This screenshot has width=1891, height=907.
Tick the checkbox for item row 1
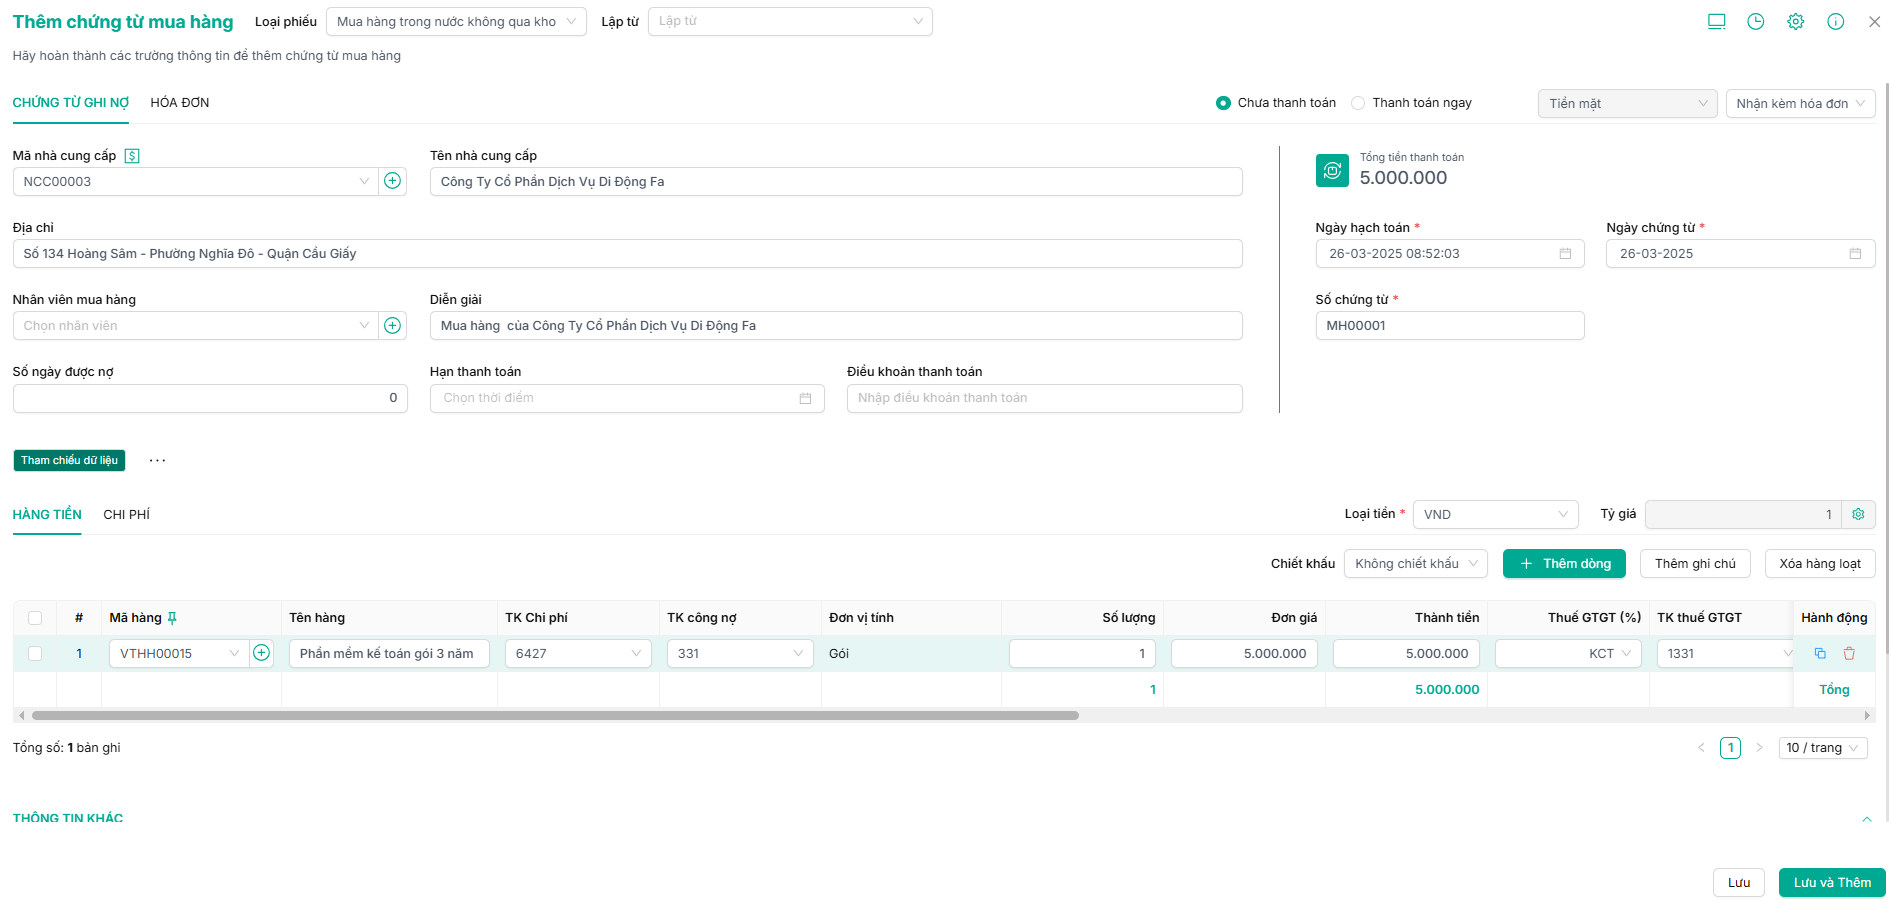[x=35, y=653]
